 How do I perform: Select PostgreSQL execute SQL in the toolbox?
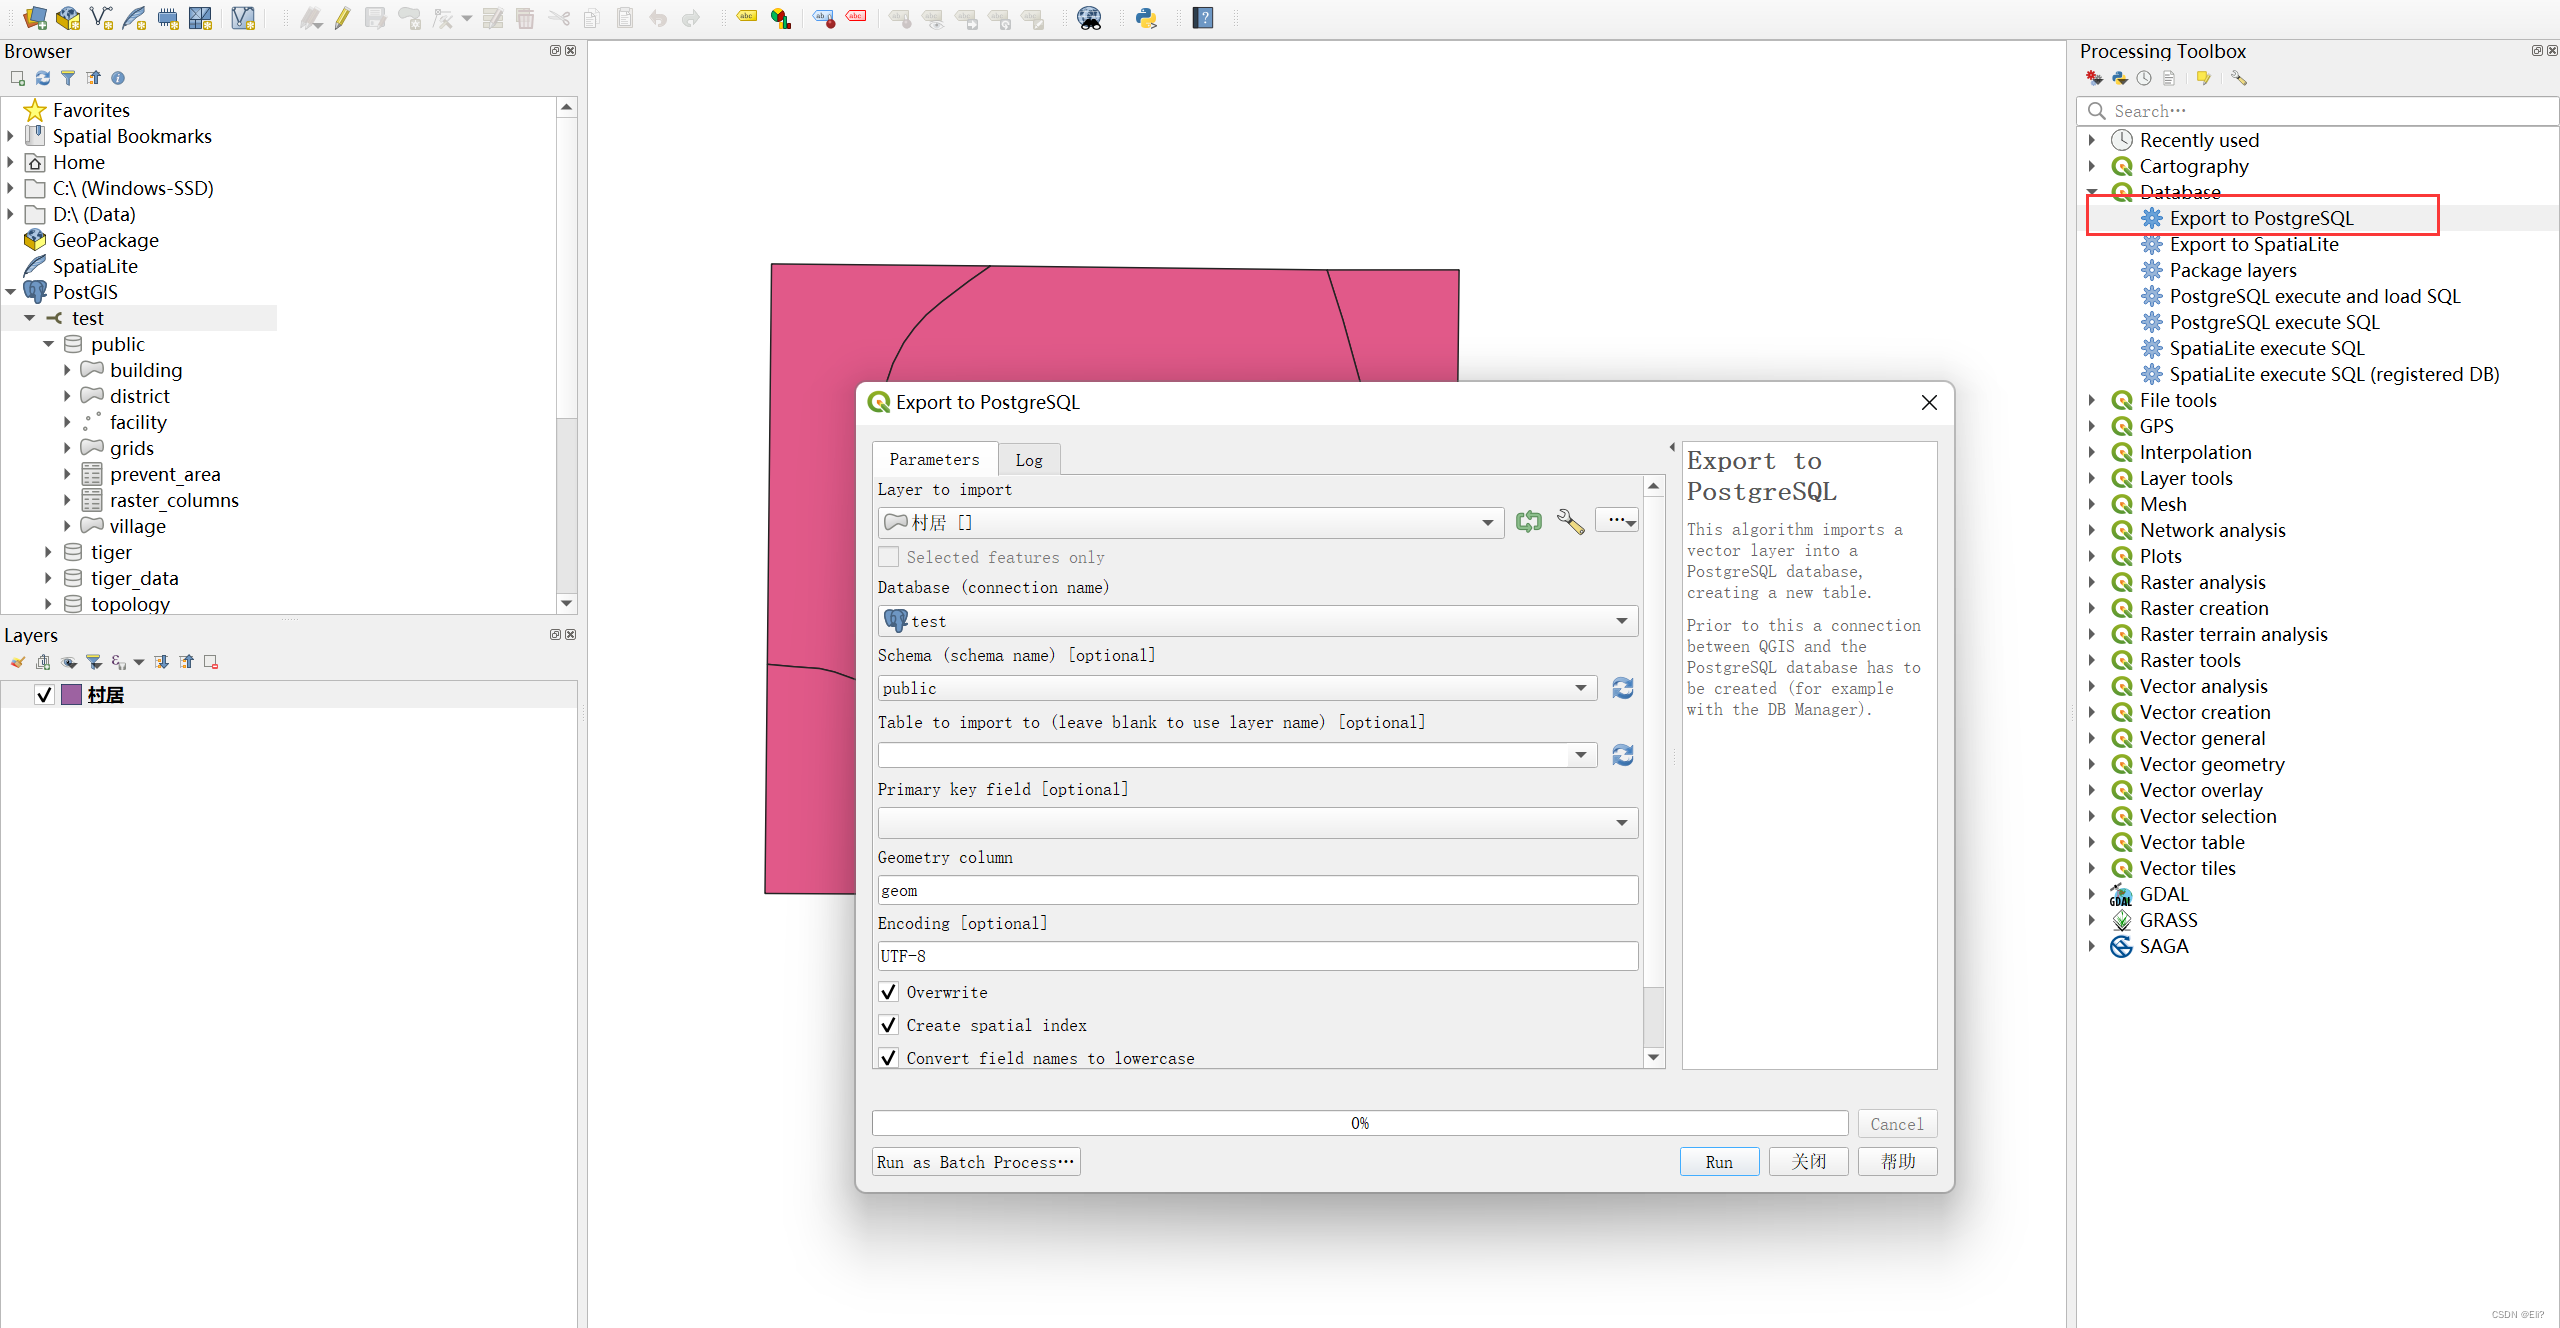click(2274, 322)
